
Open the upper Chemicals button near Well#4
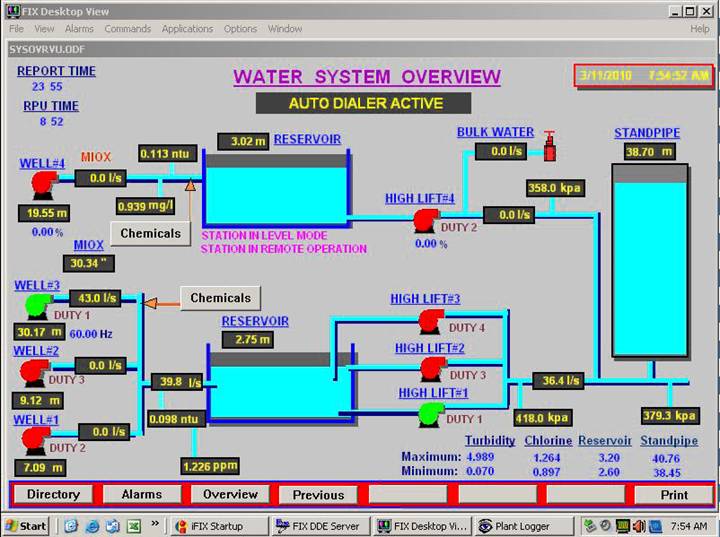(150, 233)
